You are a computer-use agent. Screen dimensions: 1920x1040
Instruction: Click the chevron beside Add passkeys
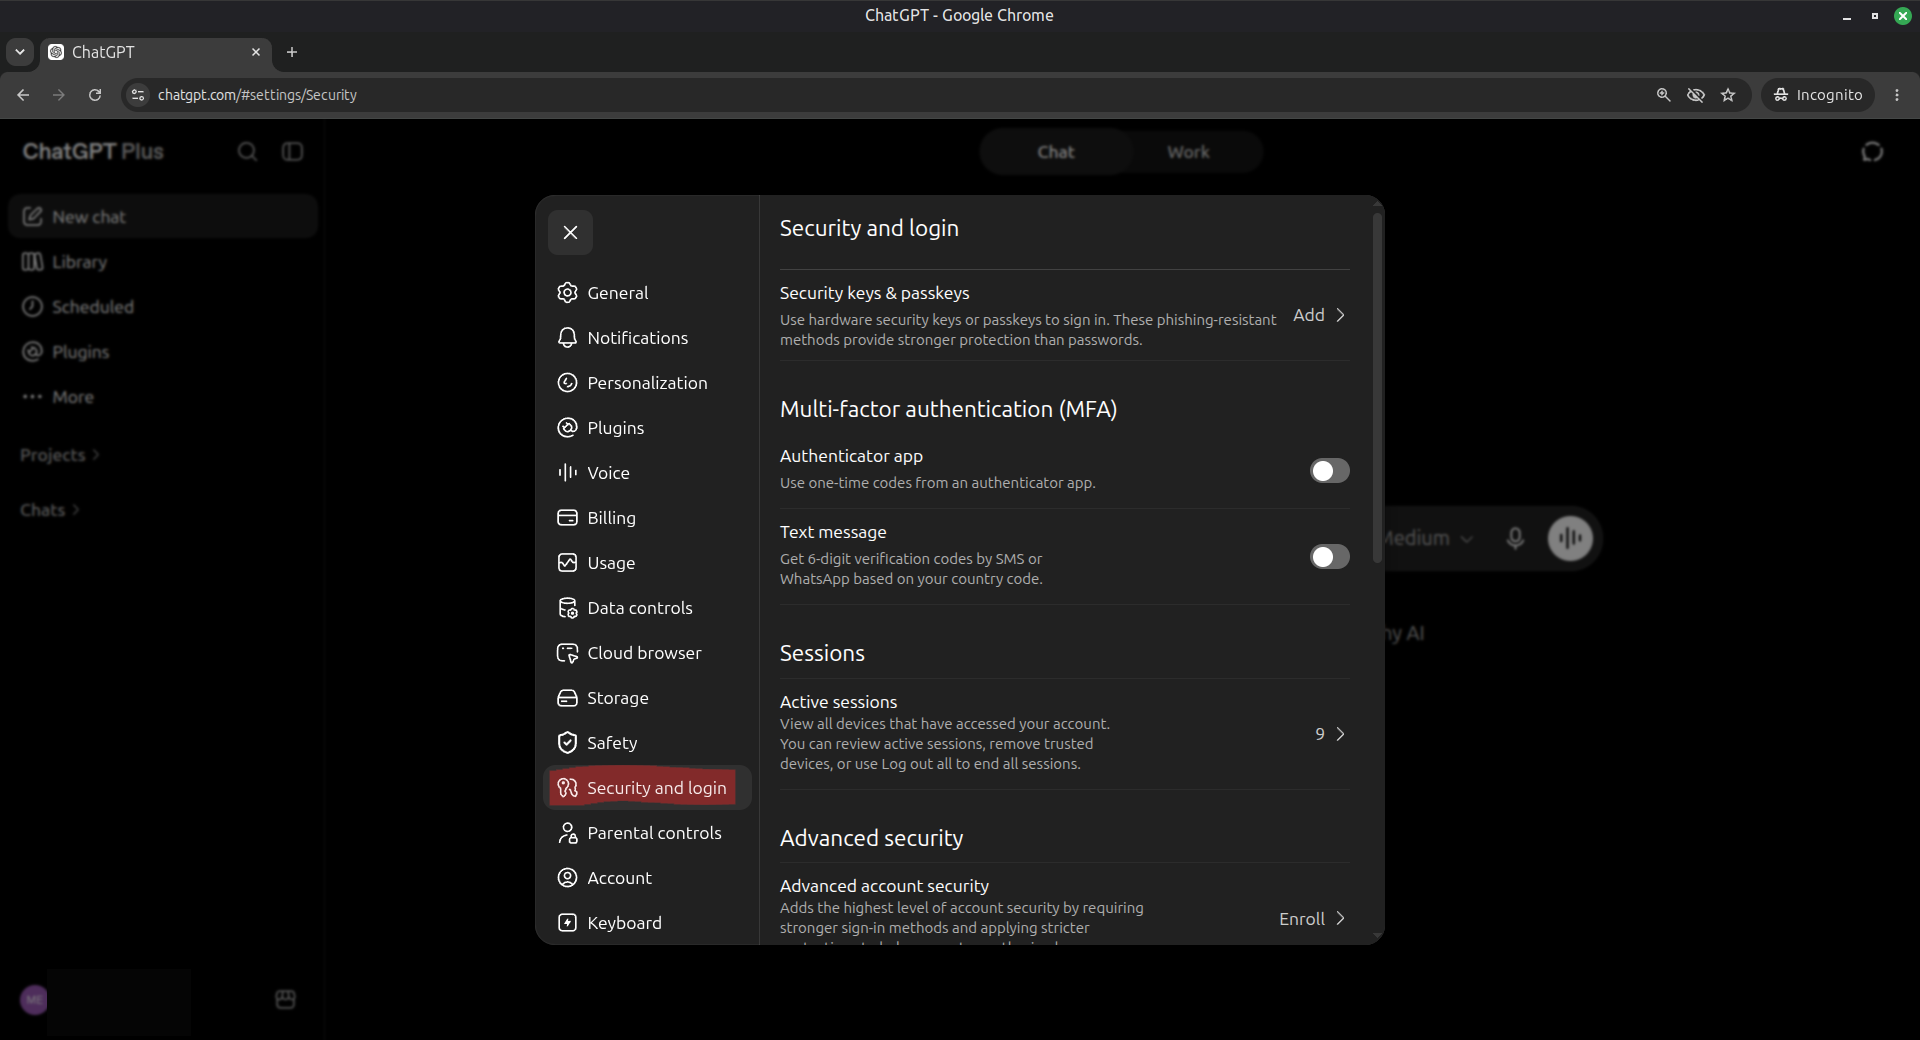[x=1340, y=315]
